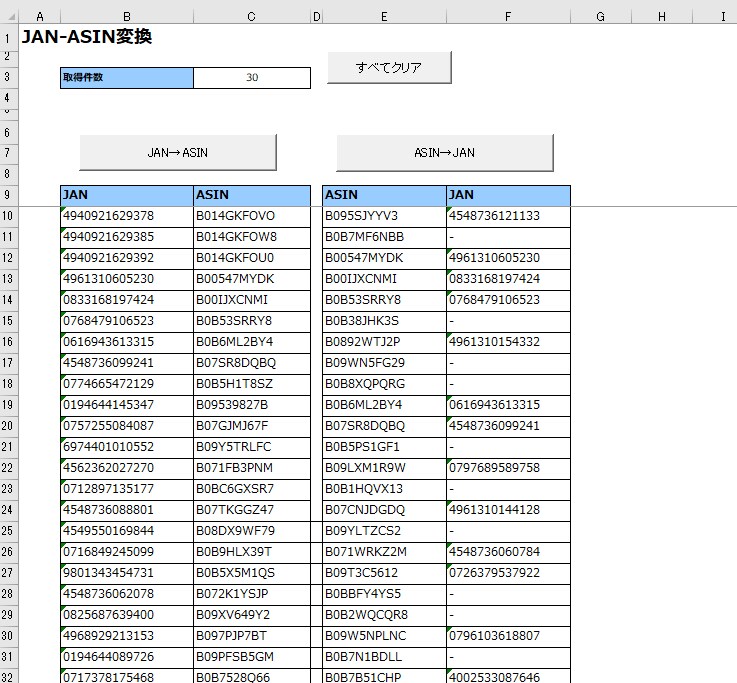Click the JAN header cell in column F

coord(509,195)
